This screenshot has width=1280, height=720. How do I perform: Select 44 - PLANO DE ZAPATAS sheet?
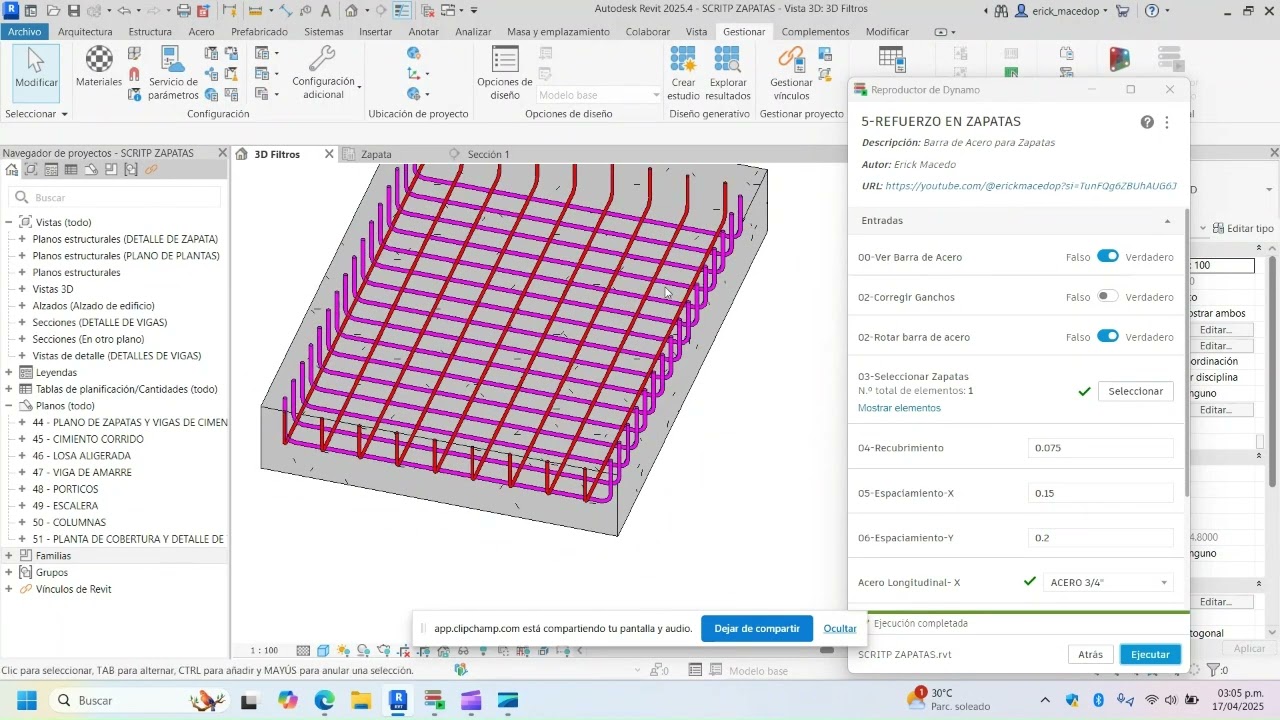(x=130, y=422)
